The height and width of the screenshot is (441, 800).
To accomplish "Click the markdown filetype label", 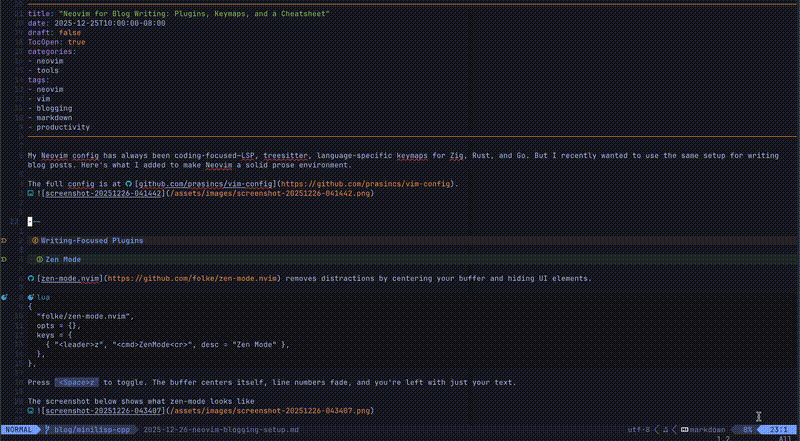I will (x=708, y=430).
